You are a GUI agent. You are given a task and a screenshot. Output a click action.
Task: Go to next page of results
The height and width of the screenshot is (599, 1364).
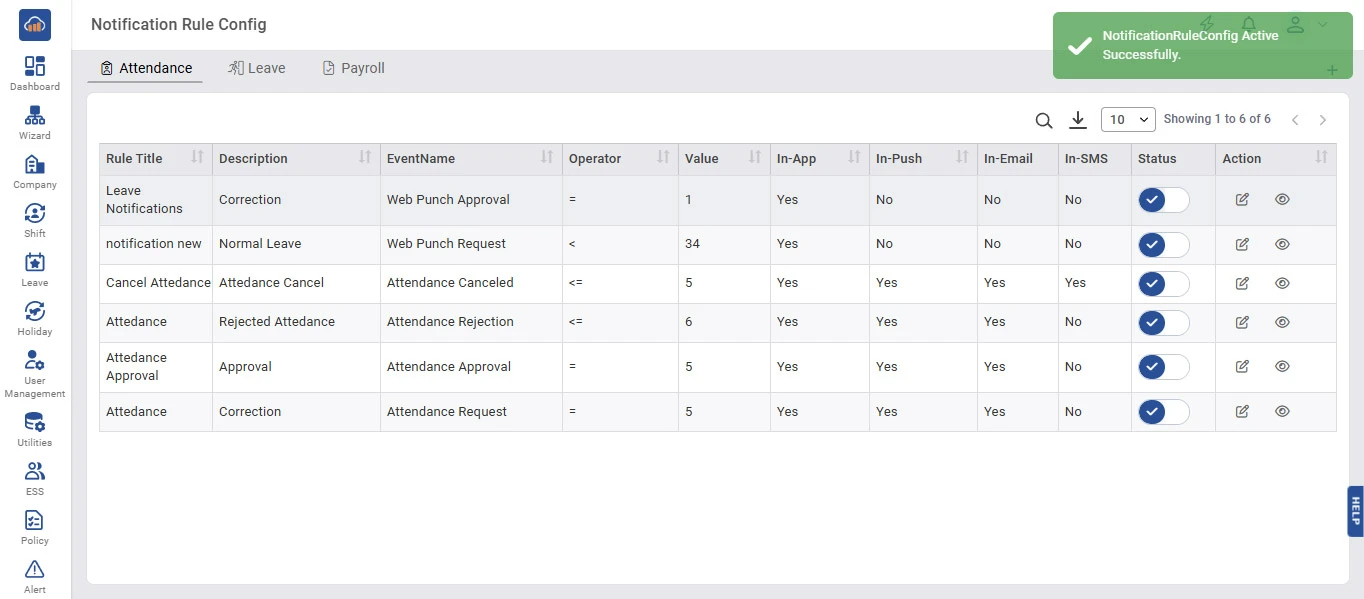[x=1323, y=120]
